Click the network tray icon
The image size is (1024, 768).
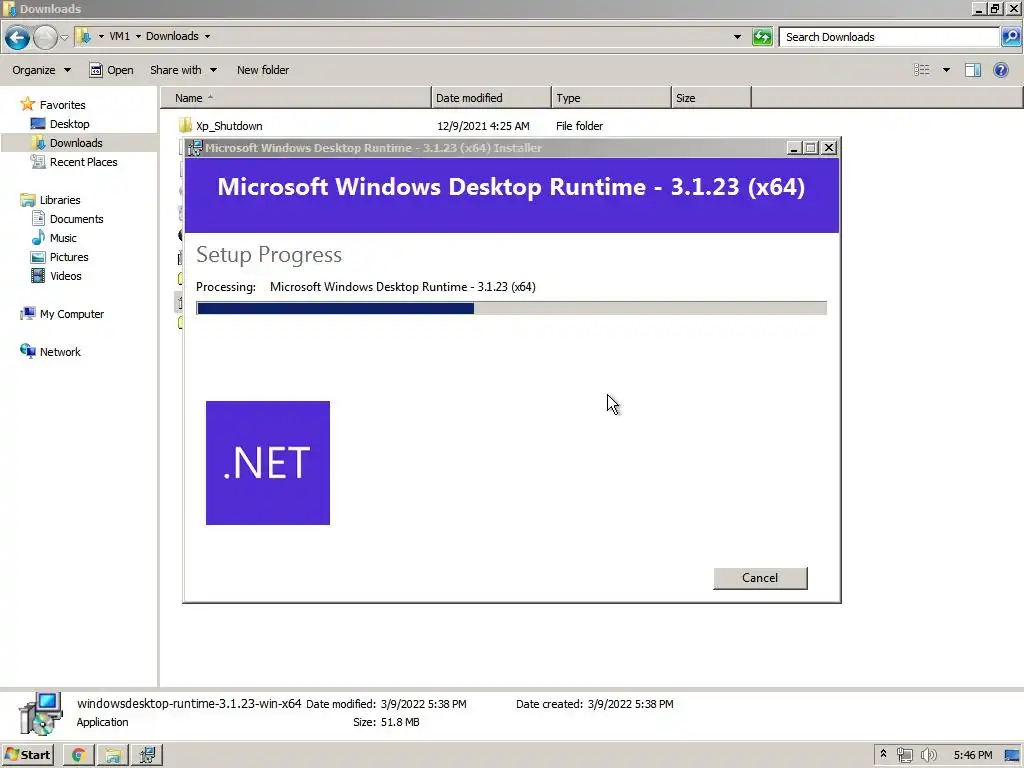[904, 756]
